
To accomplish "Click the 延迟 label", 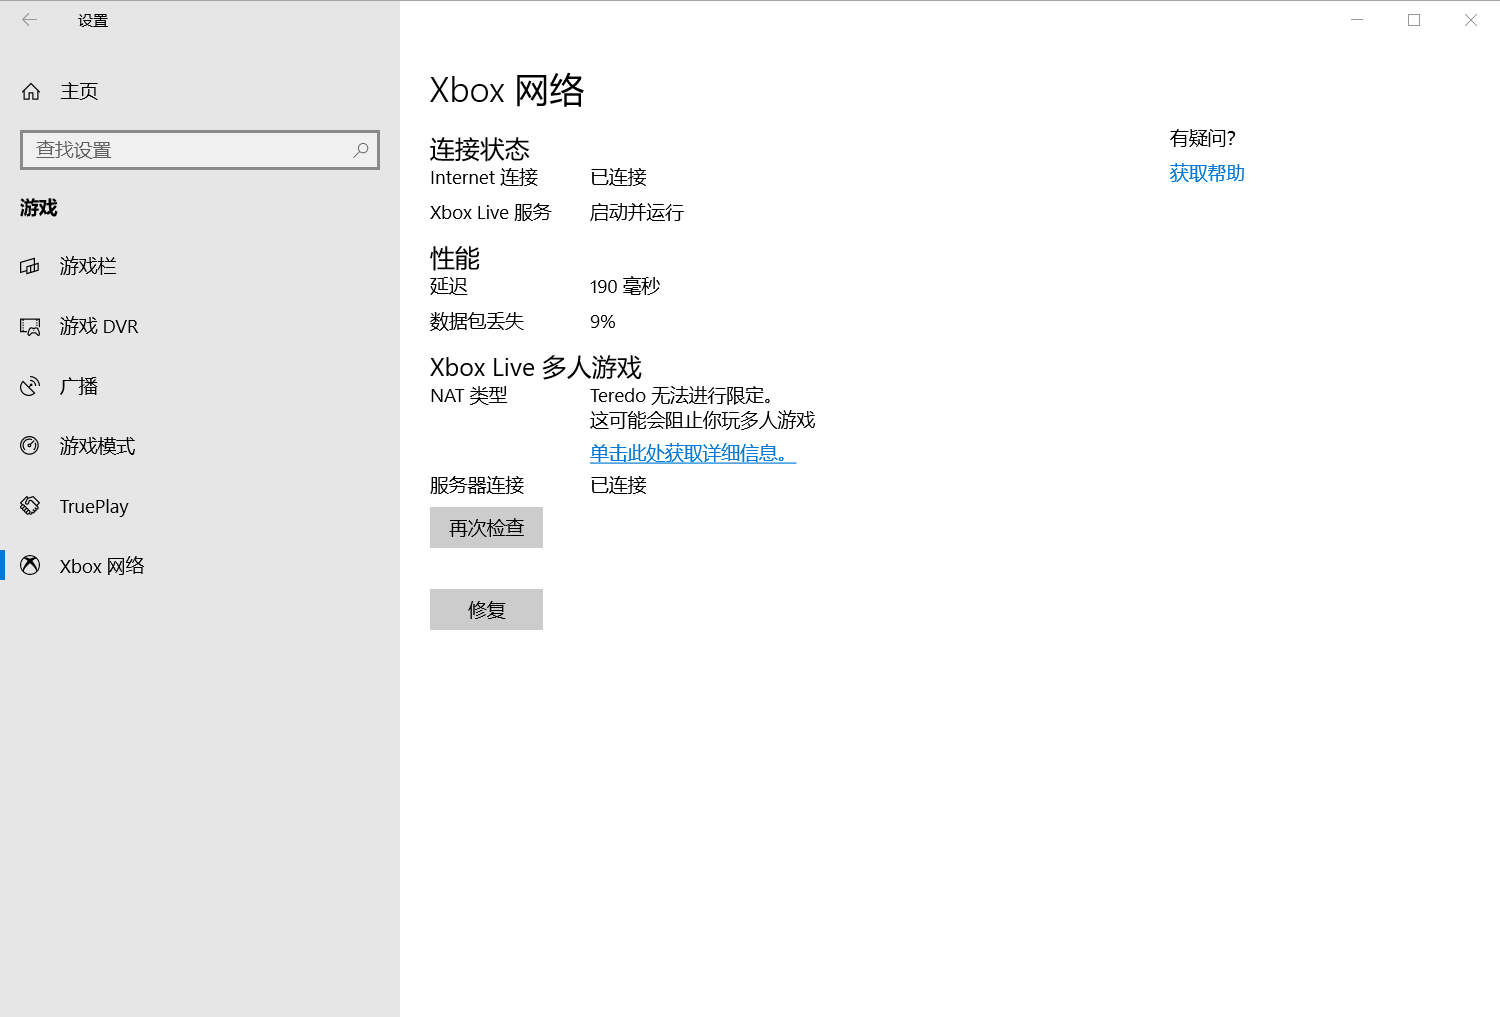I will pyautogui.click(x=449, y=287).
